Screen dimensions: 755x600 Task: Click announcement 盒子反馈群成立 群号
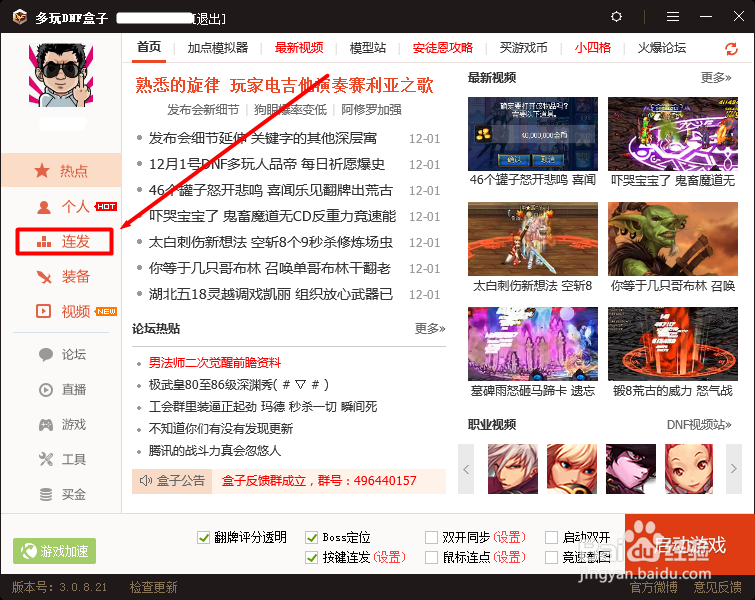319,481
